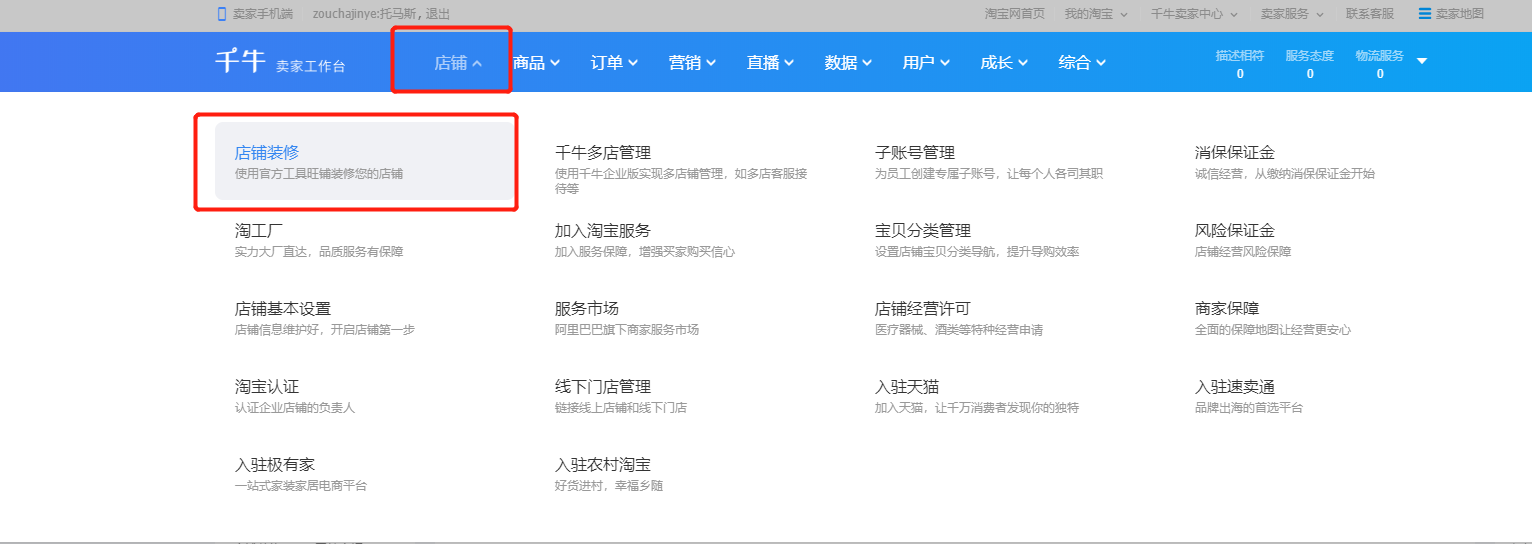The height and width of the screenshot is (544, 1532).
Task: Expand the 成长 menu chevron
Action: tap(1023, 63)
